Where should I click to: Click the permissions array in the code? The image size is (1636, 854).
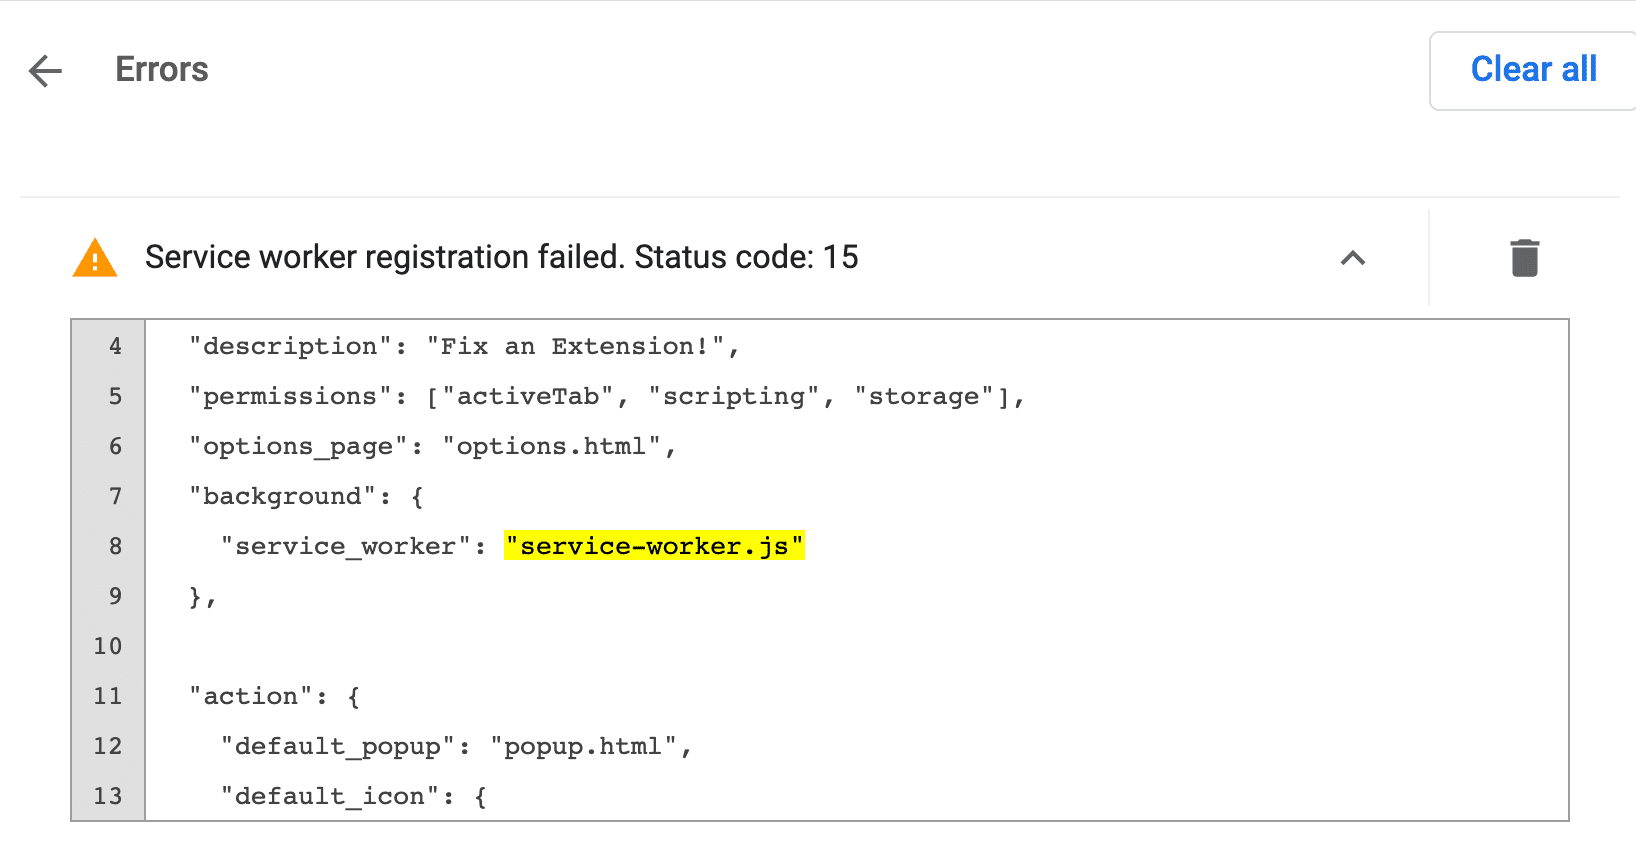(605, 395)
